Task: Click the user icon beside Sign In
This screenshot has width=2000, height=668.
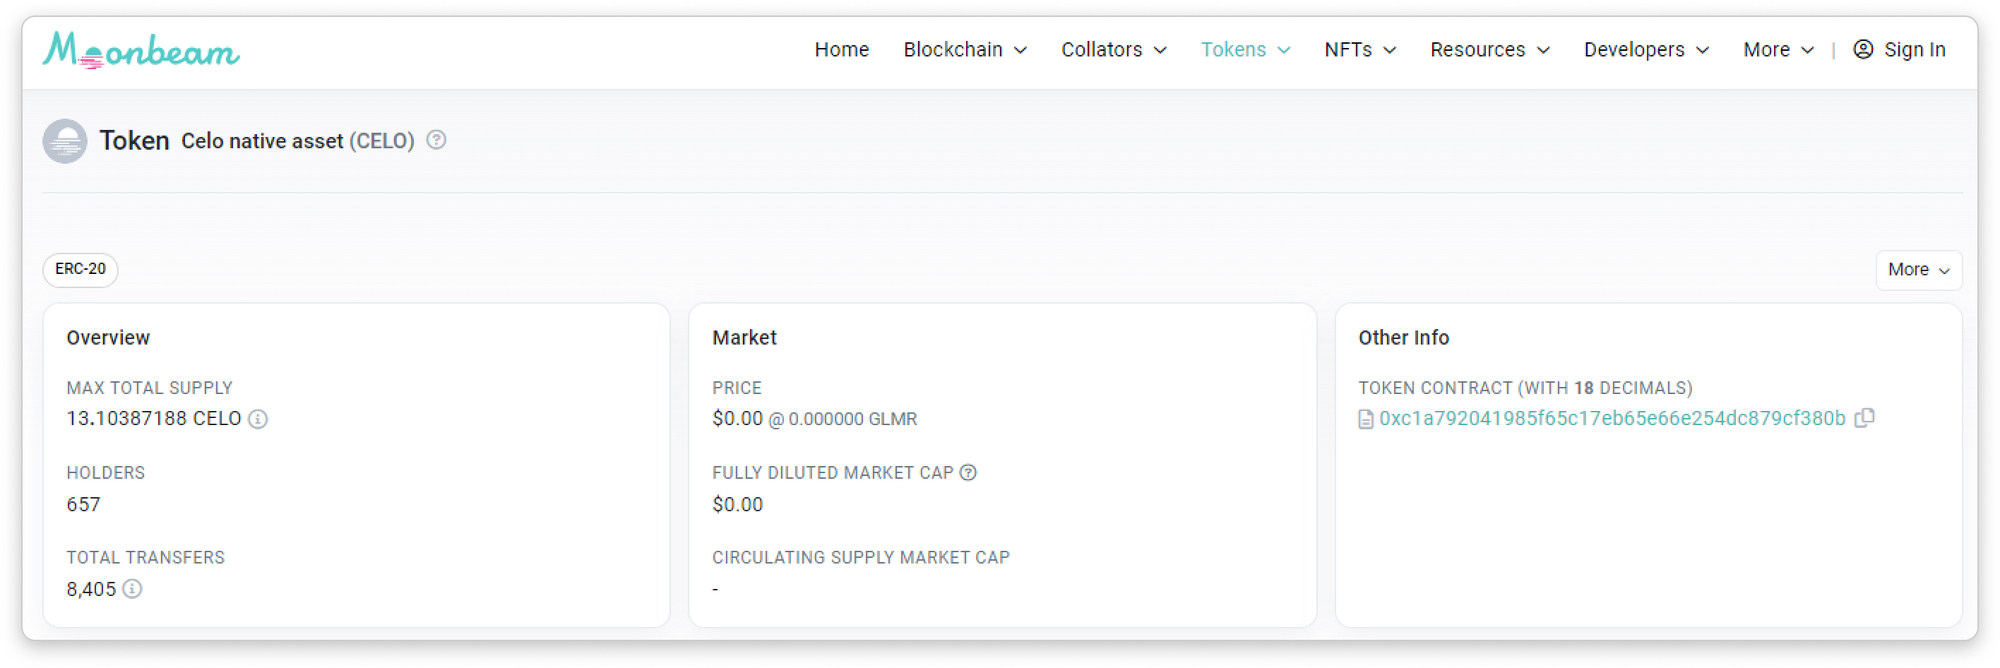Action: coord(1863,49)
